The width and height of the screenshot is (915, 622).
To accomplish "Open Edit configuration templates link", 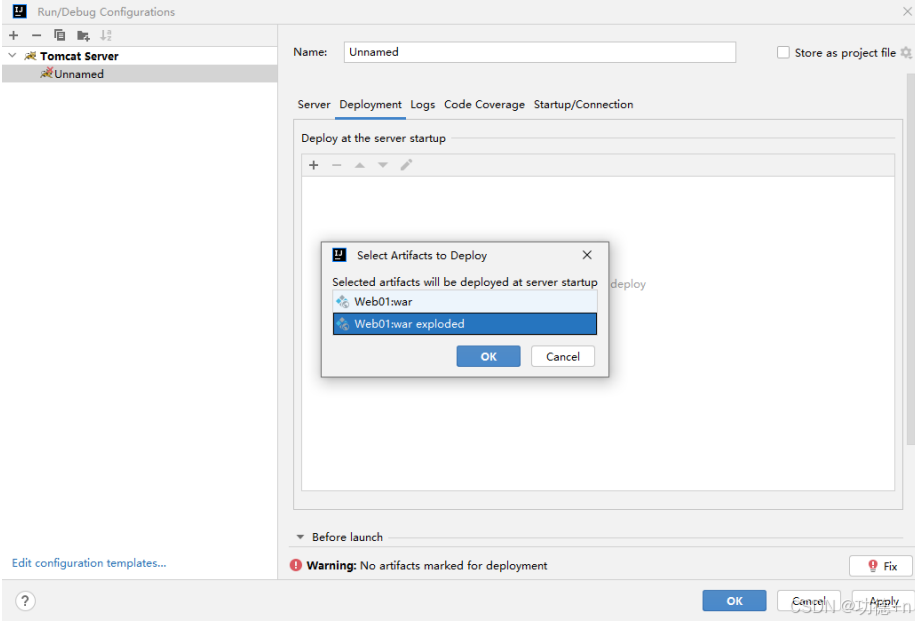I will click(89, 563).
